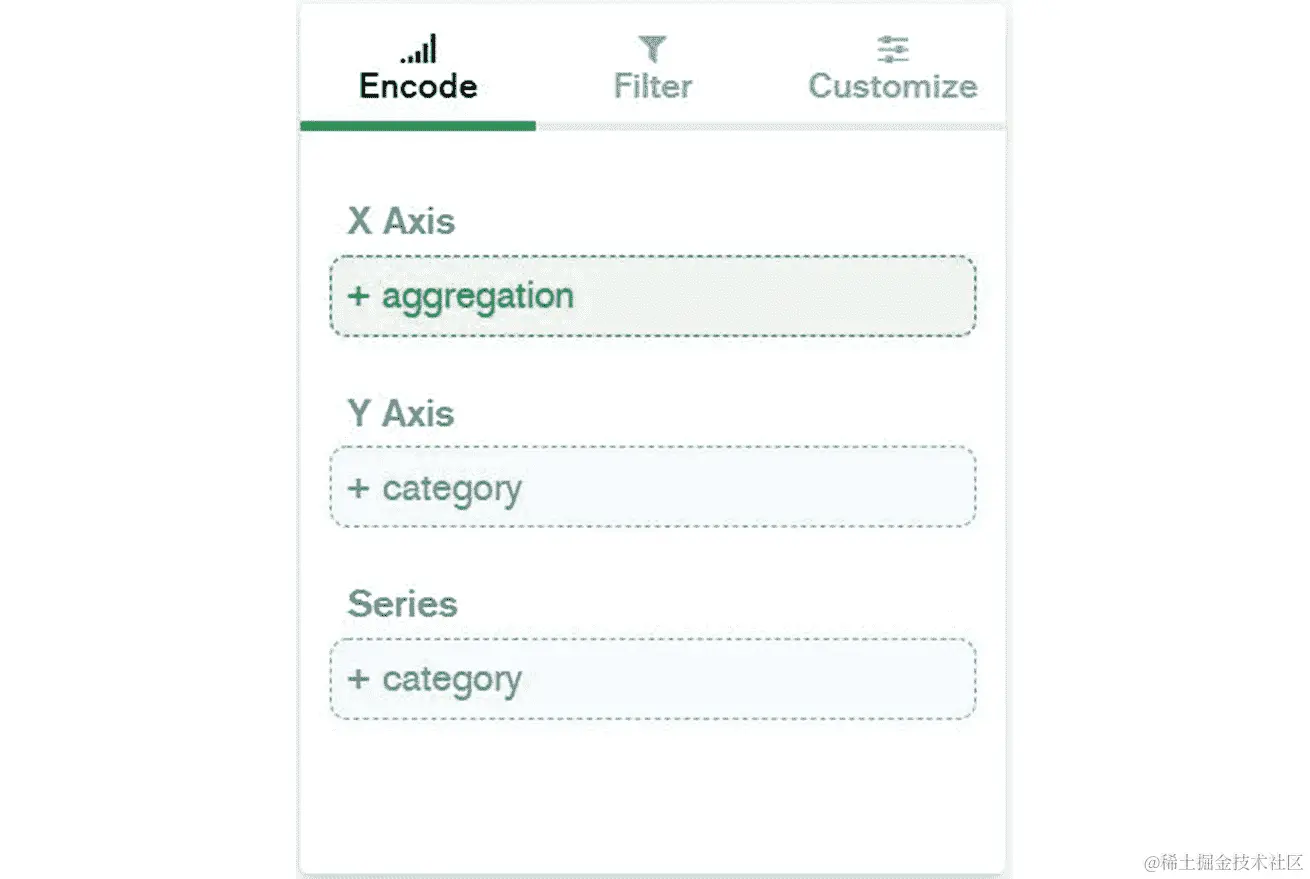Click the 'category' text under Y Axis

452,489
